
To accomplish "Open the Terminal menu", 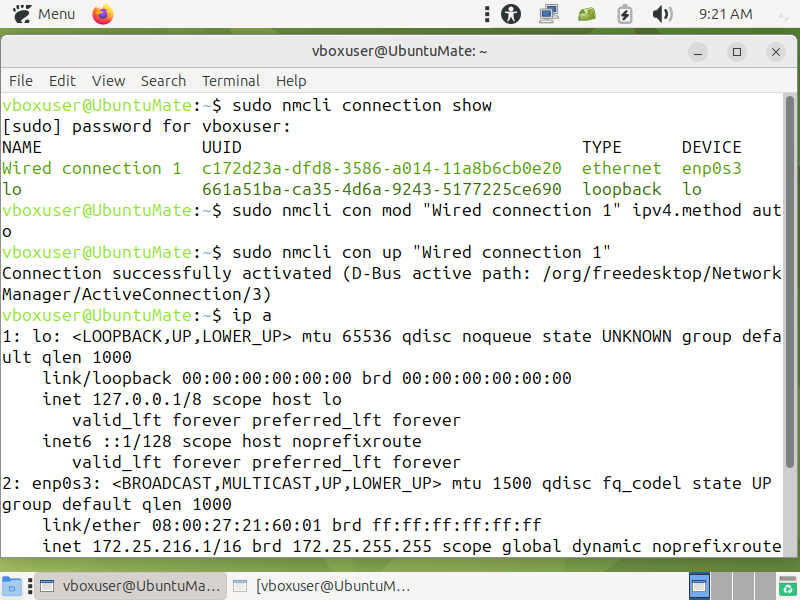I will pos(231,81).
